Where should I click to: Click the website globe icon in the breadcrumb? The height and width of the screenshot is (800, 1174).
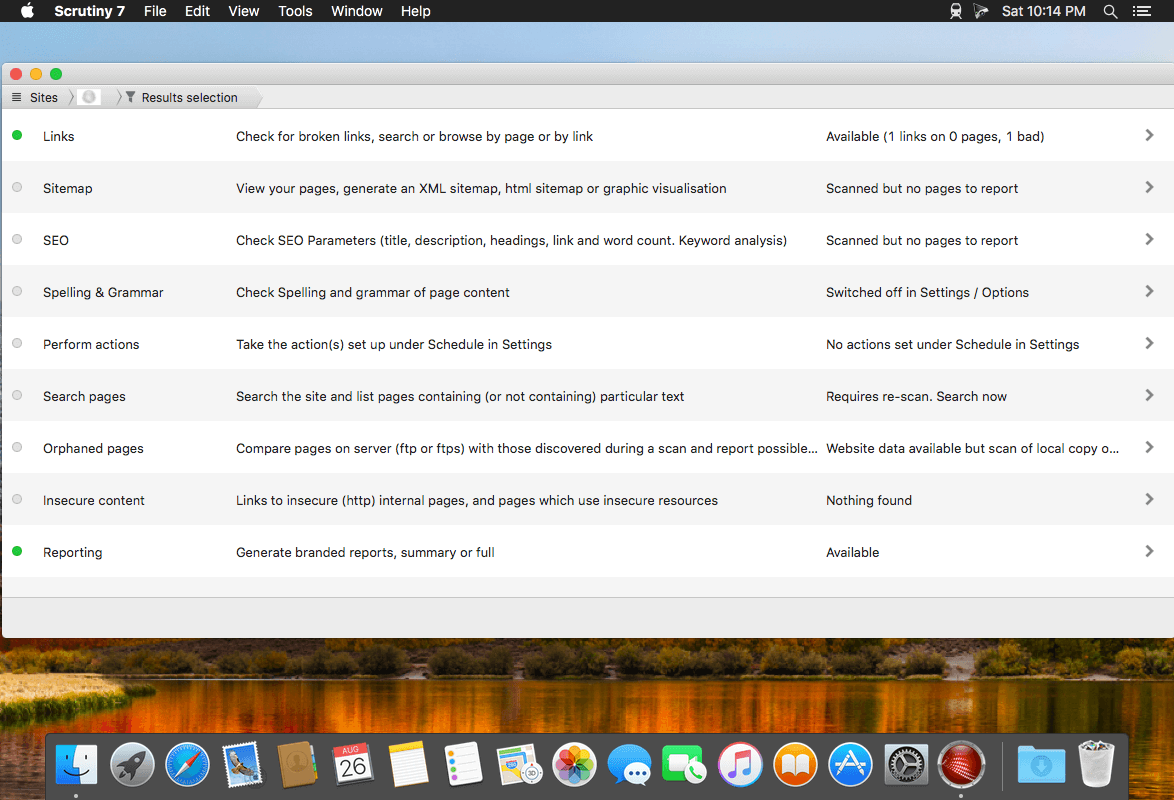click(x=89, y=97)
